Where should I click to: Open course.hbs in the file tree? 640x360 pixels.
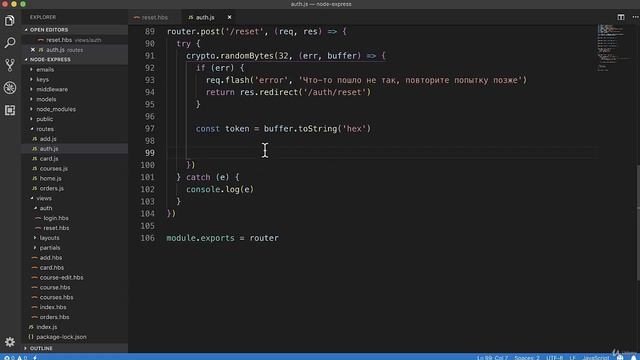coord(55,287)
